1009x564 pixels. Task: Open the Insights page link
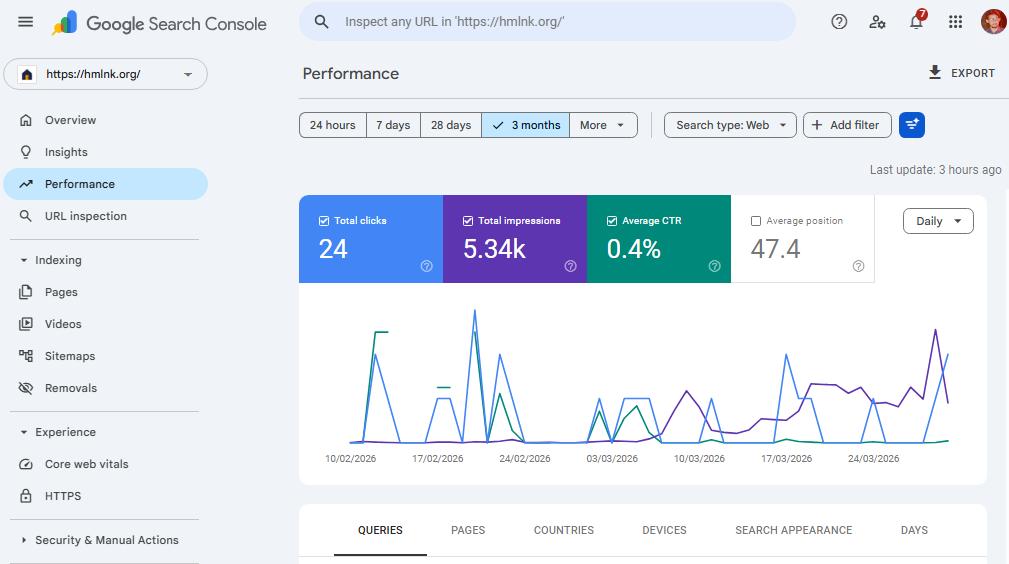point(66,152)
